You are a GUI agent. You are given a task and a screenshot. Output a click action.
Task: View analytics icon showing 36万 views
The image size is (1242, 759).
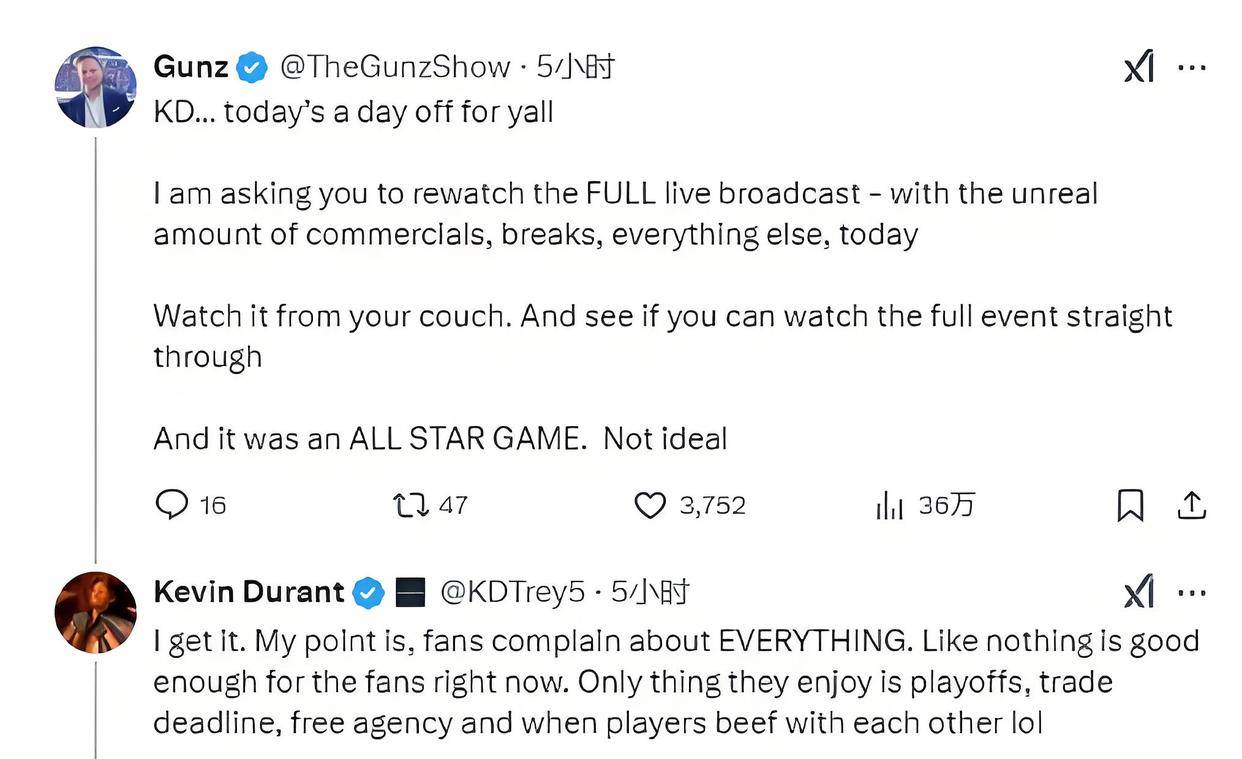(889, 506)
